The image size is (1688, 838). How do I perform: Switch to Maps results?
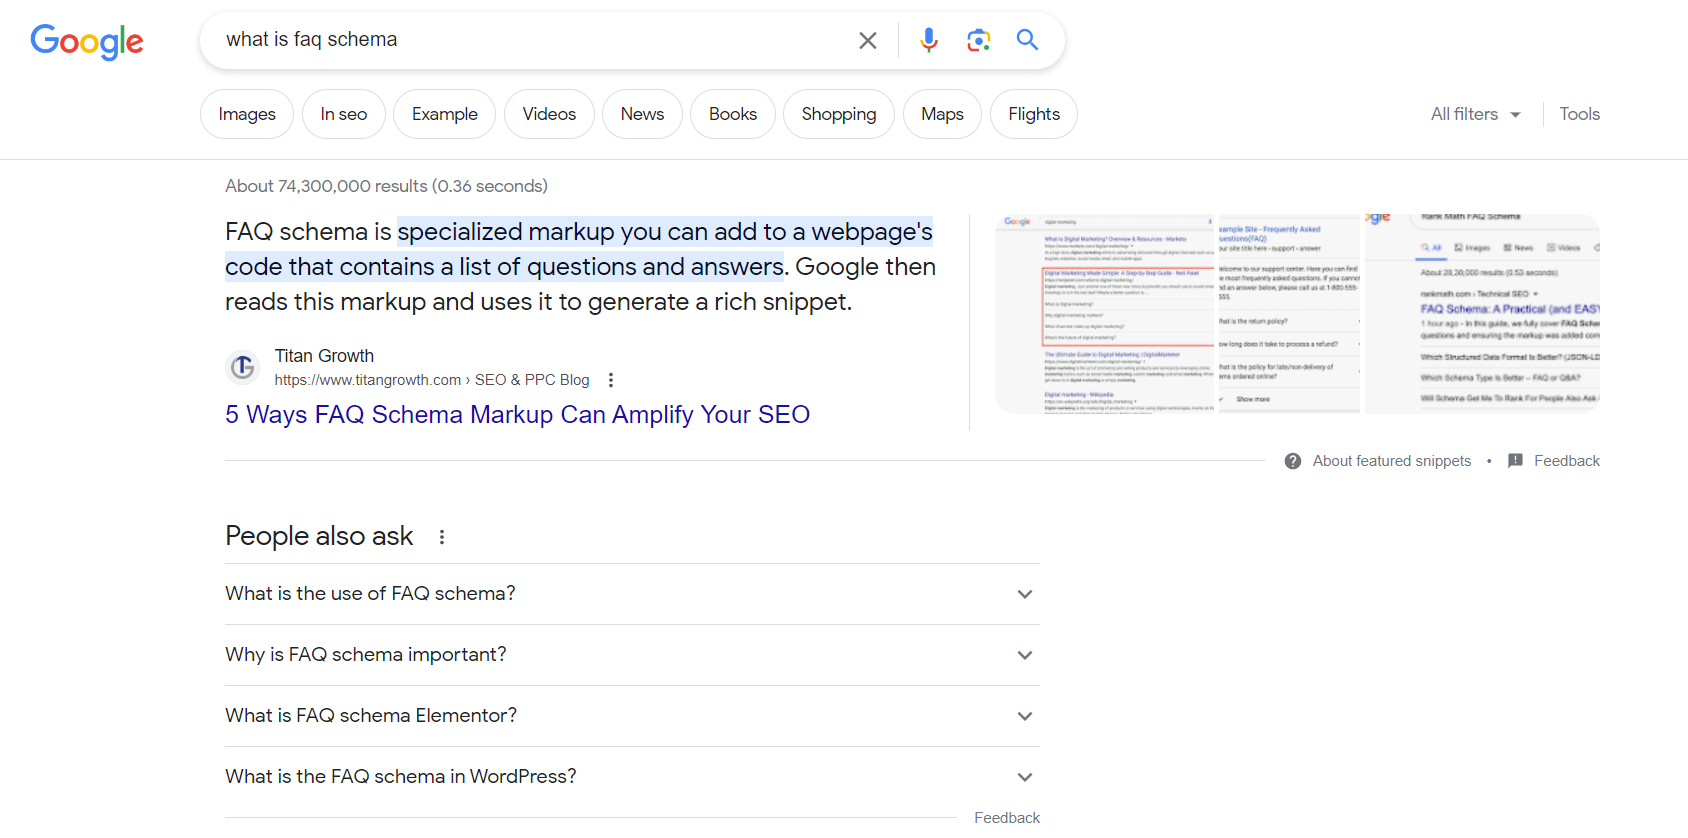click(x=942, y=114)
